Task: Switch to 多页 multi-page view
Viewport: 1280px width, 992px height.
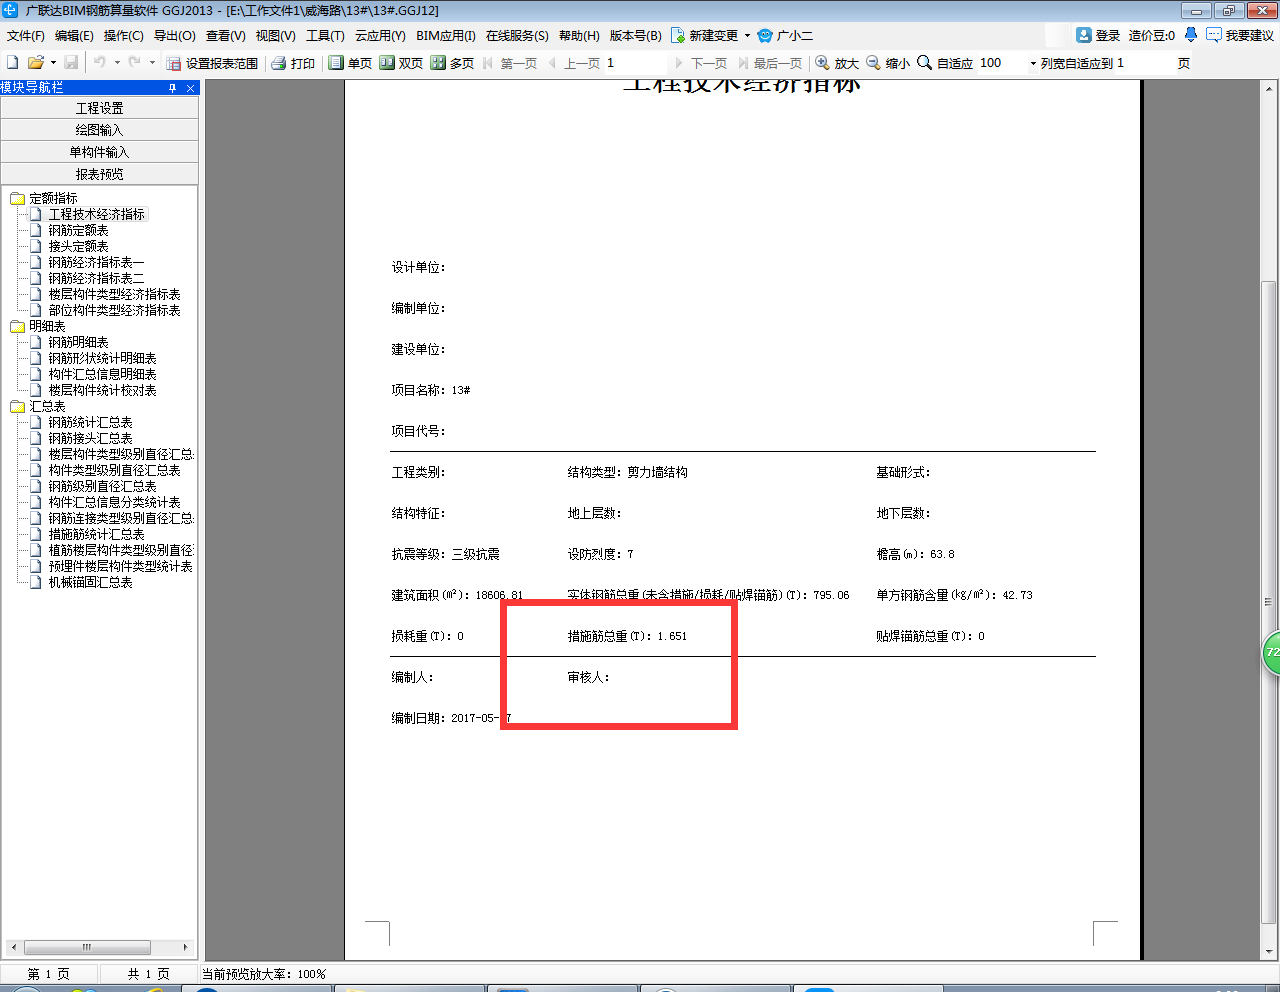Action: tap(452, 63)
